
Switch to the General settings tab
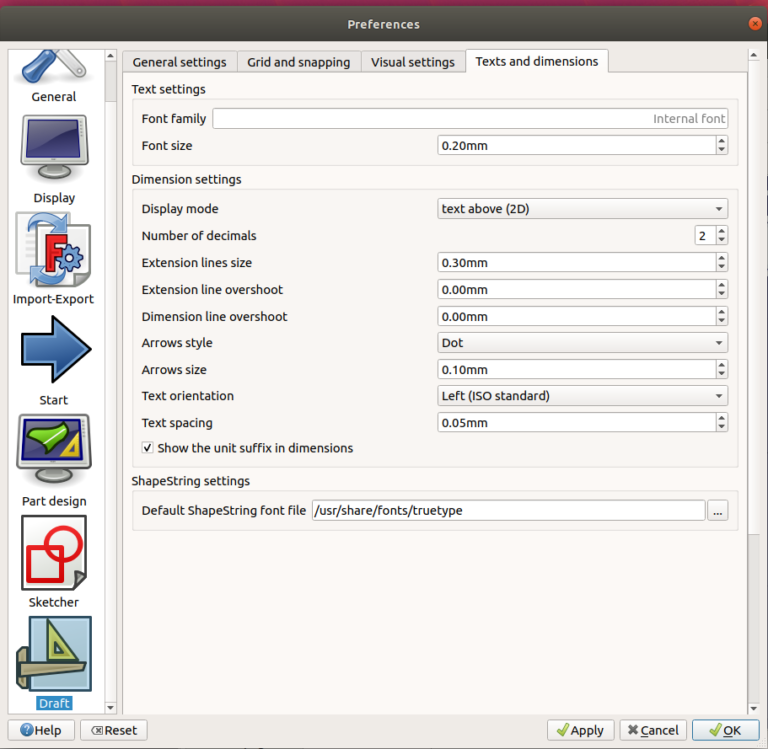click(180, 62)
